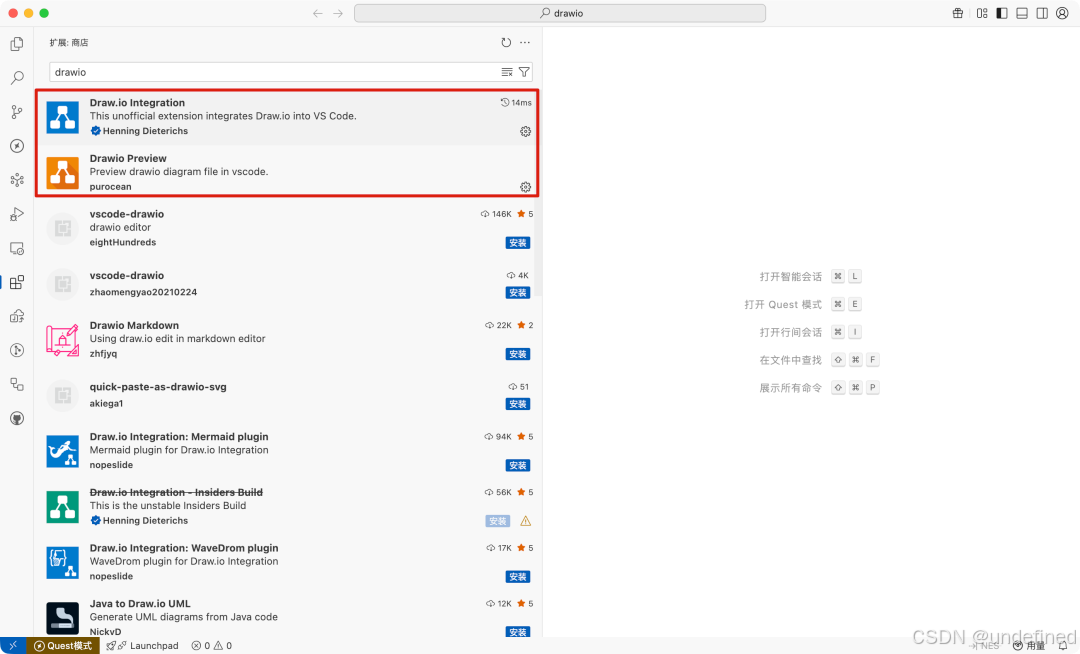Install vscode-drawio by zhaomengyao20210224
The image size is (1080, 654).
(x=518, y=293)
